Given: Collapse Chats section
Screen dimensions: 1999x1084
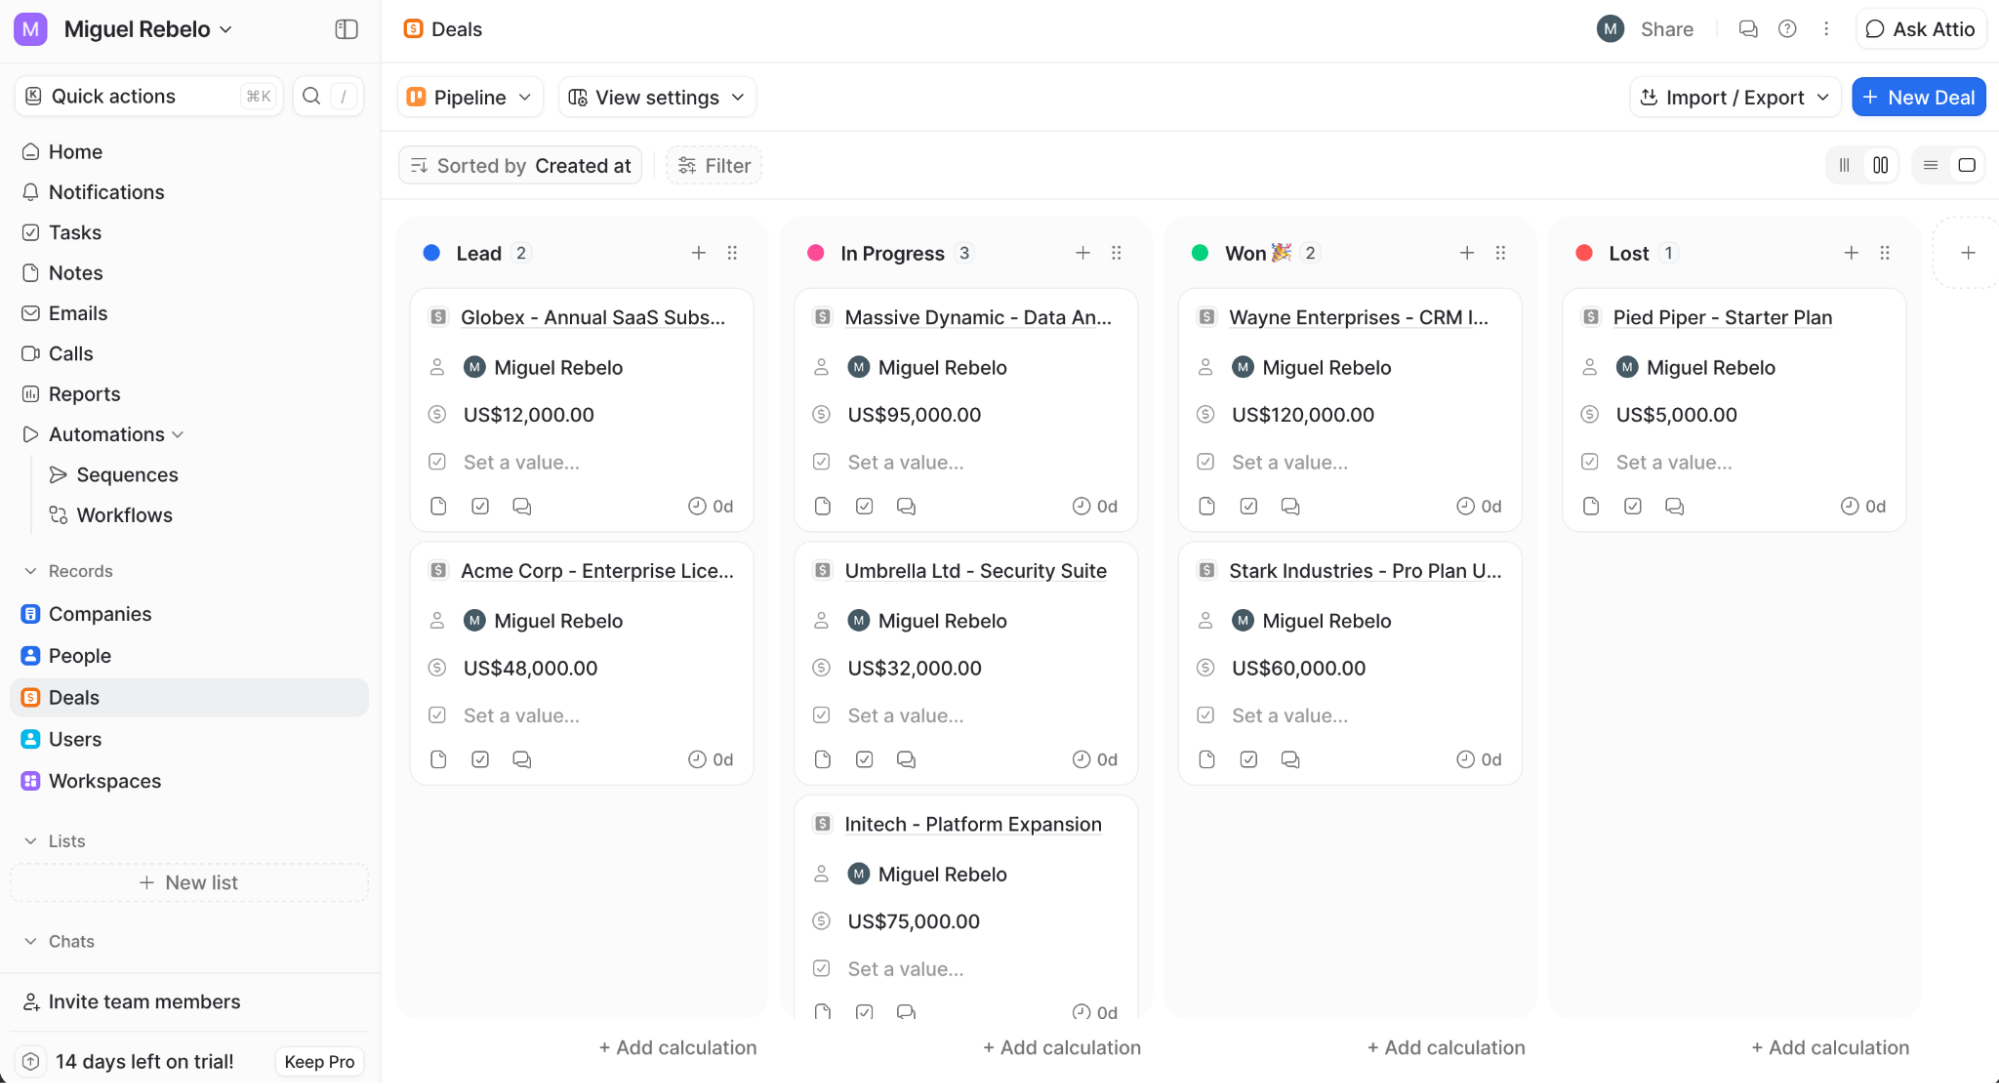Looking at the screenshot, I should click(x=58, y=941).
